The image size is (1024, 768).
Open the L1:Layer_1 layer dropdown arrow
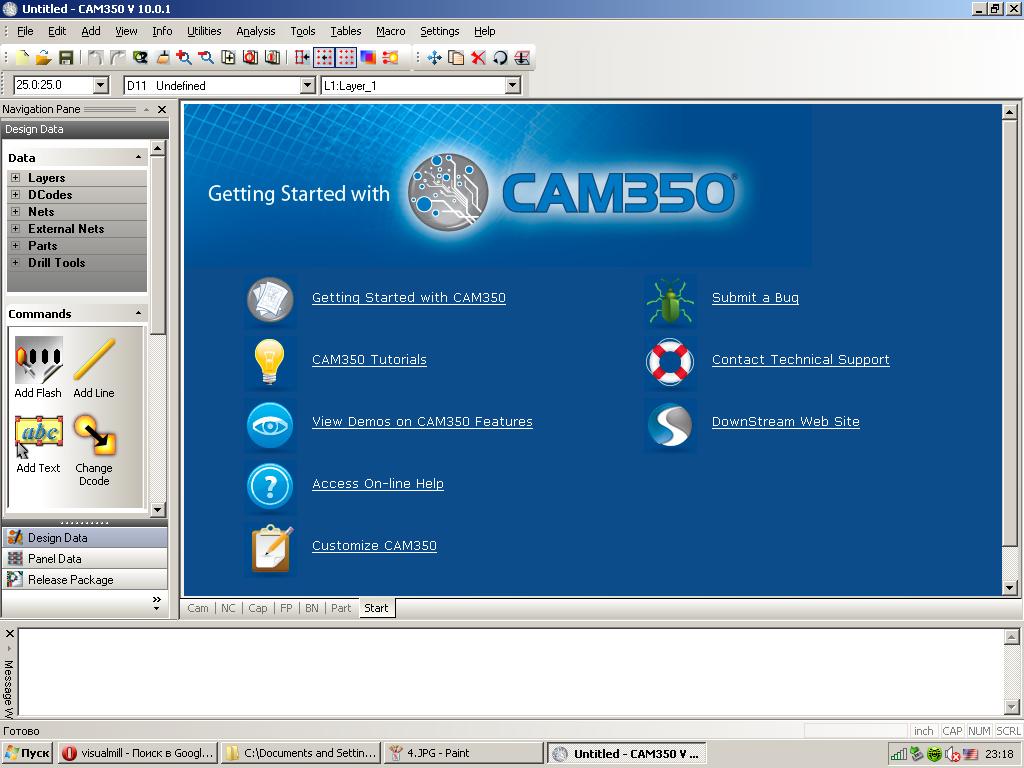click(513, 85)
